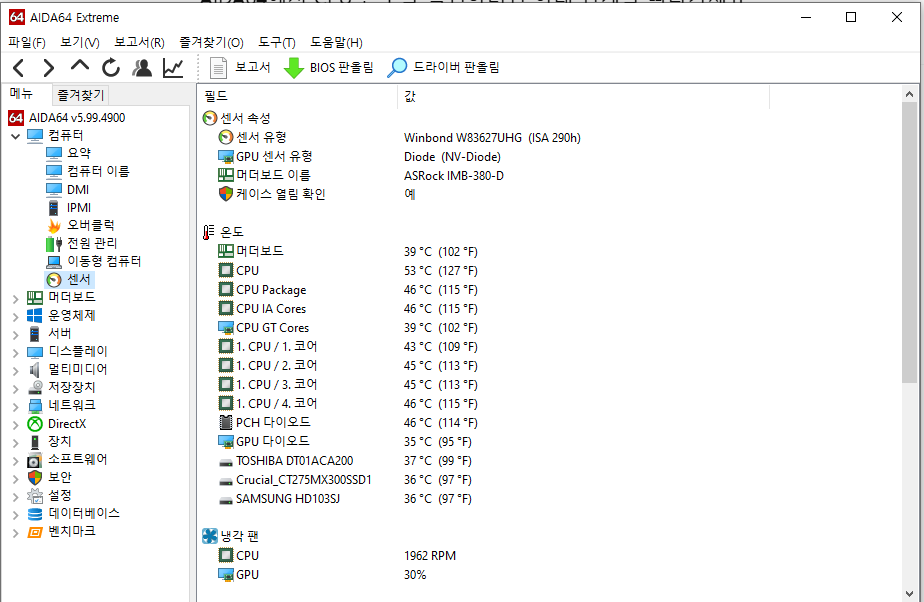The width and height of the screenshot is (924, 602).
Task: Select 이동형 컴퓨터 laptop icon item
Action: pos(94,262)
